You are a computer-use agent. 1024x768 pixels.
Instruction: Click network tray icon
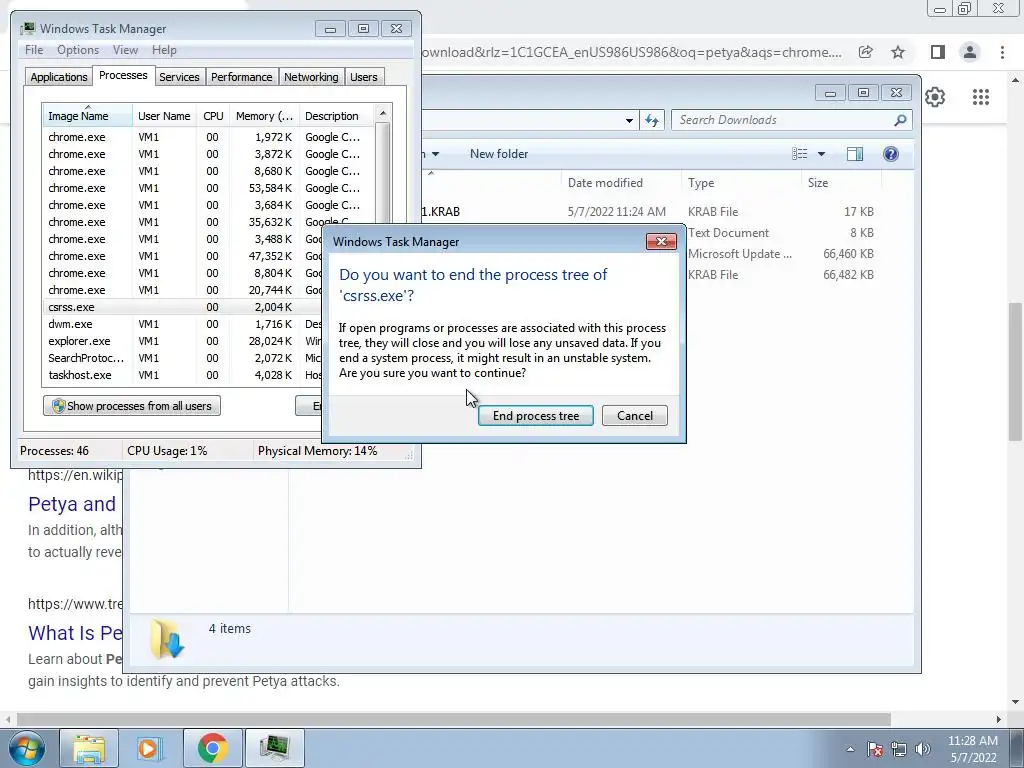pos(899,749)
